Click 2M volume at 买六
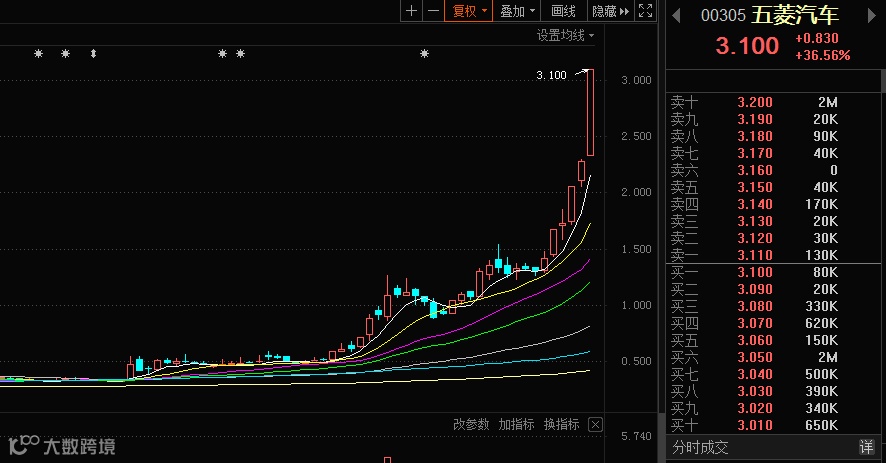The image size is (886, 463). pos(828,357)
